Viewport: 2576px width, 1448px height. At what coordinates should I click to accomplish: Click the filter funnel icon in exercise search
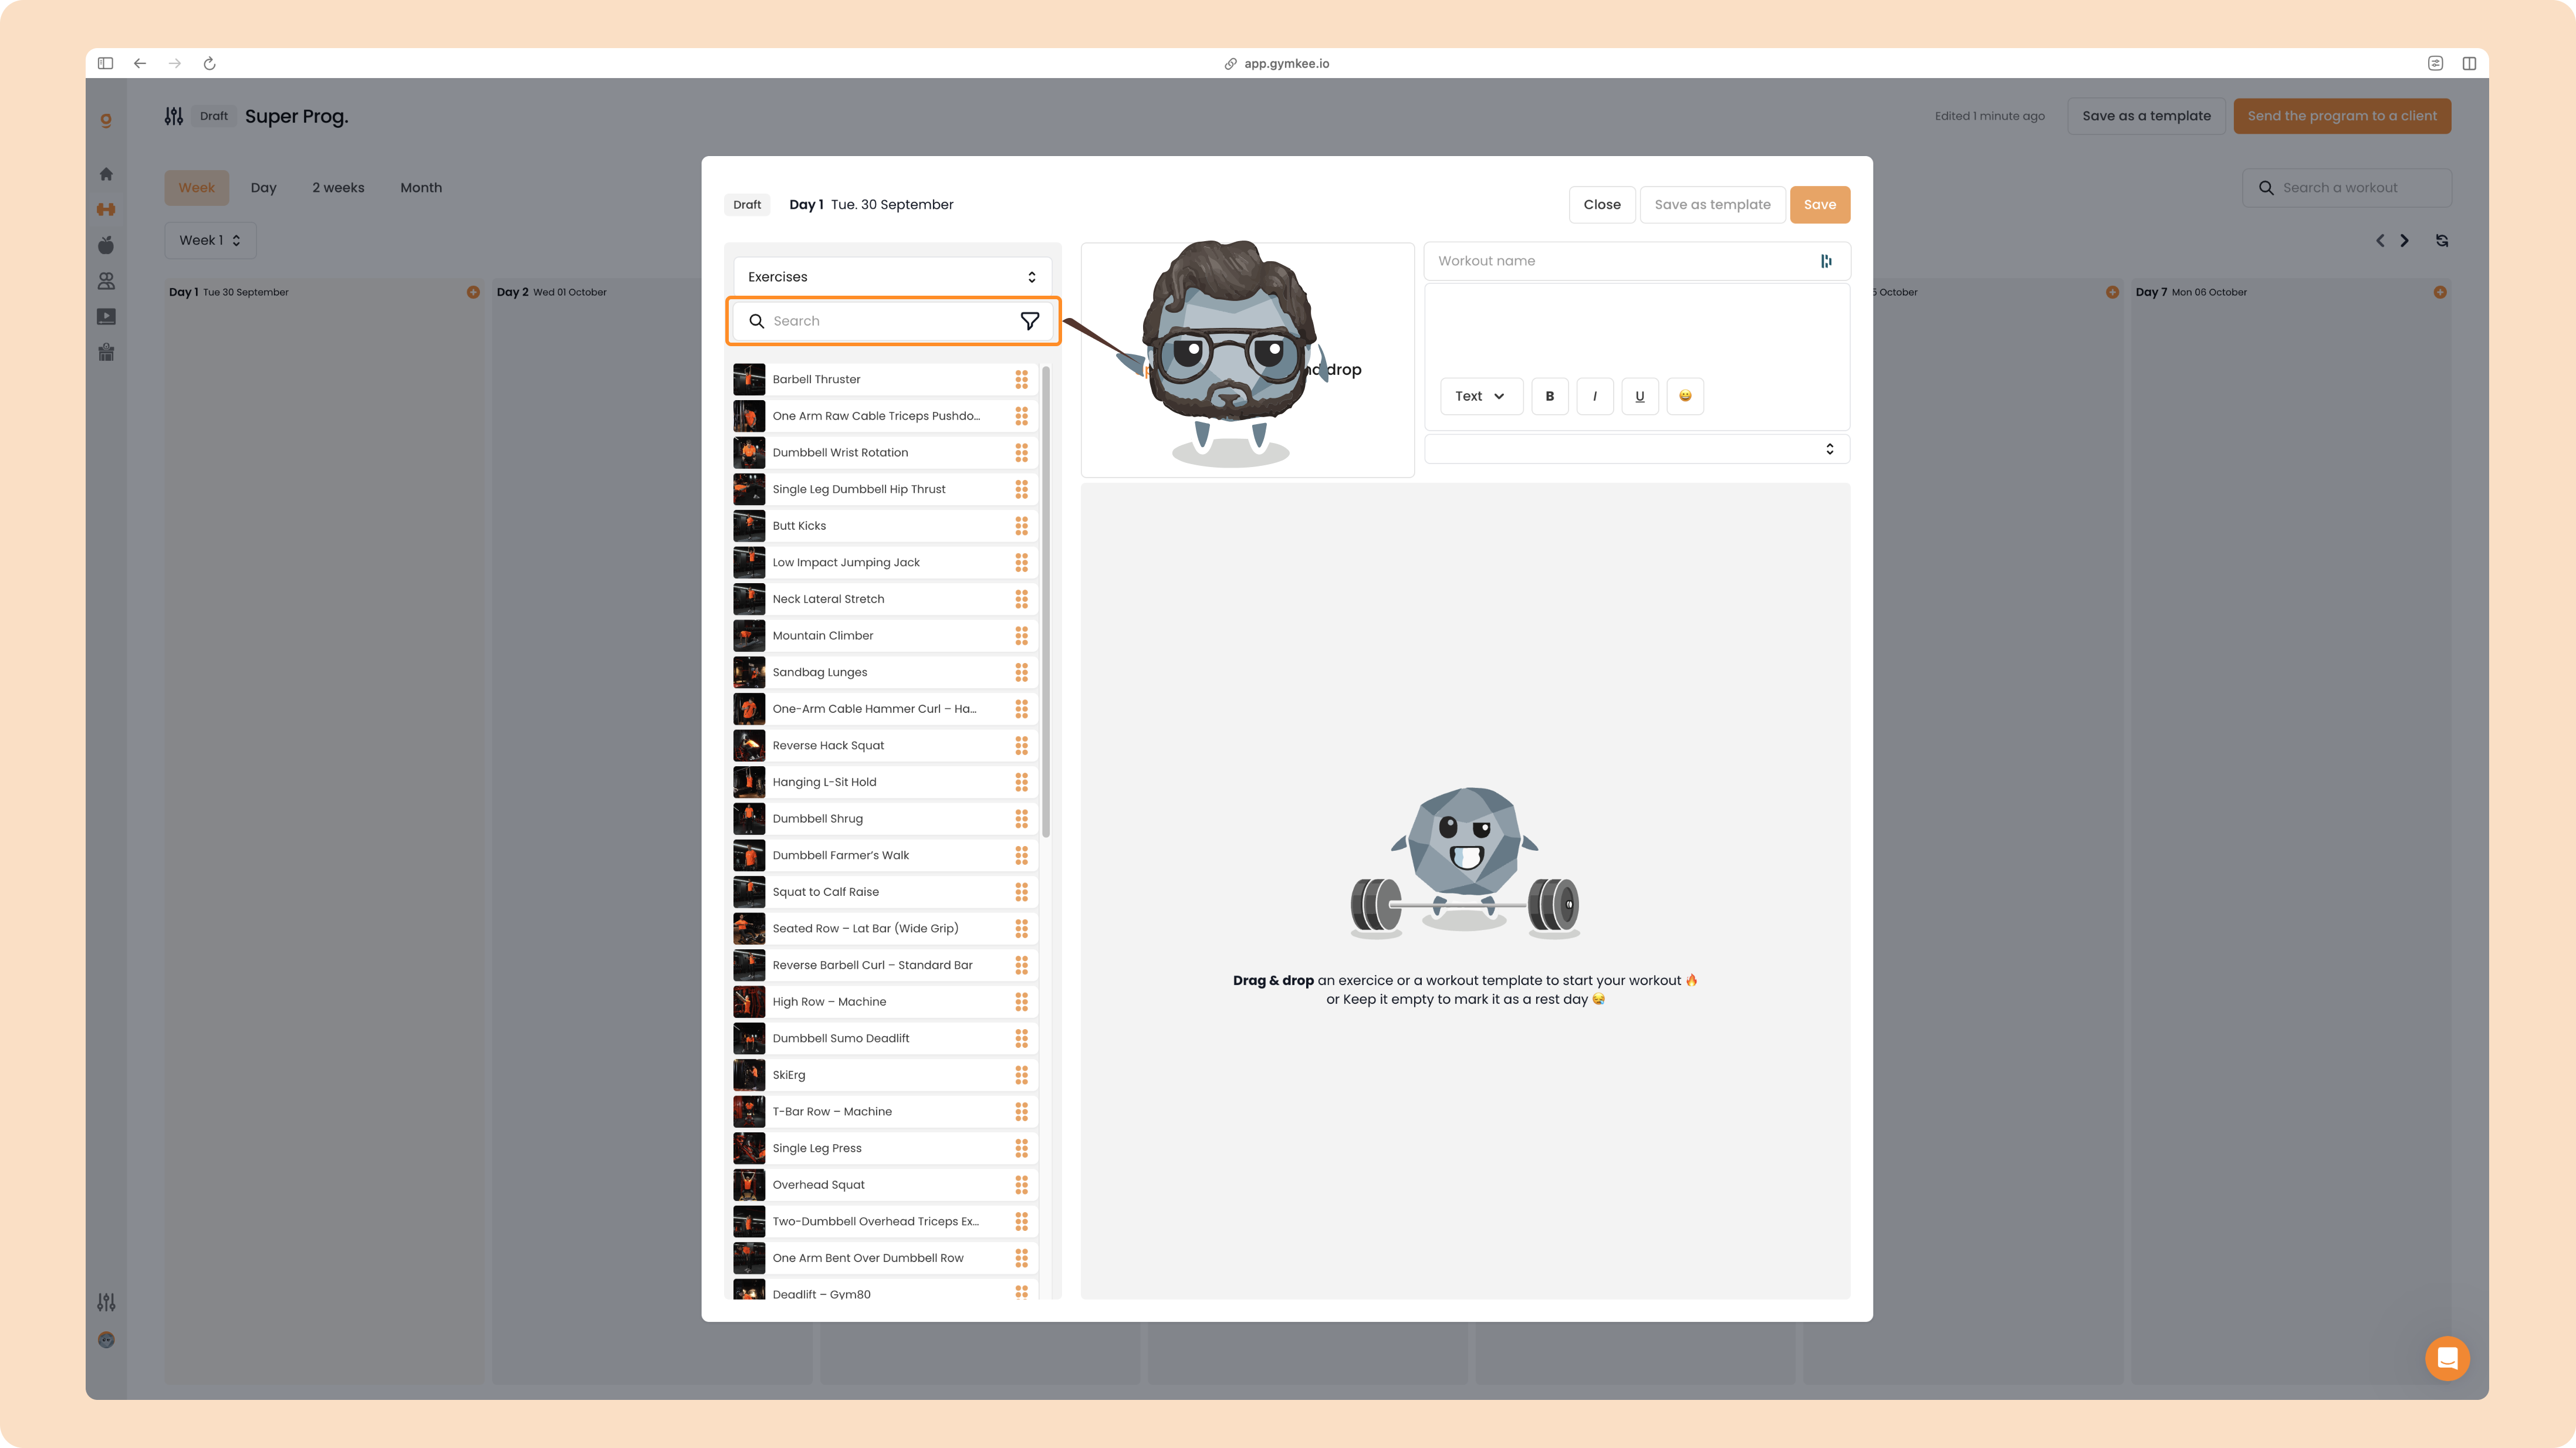click(1029, 321)
